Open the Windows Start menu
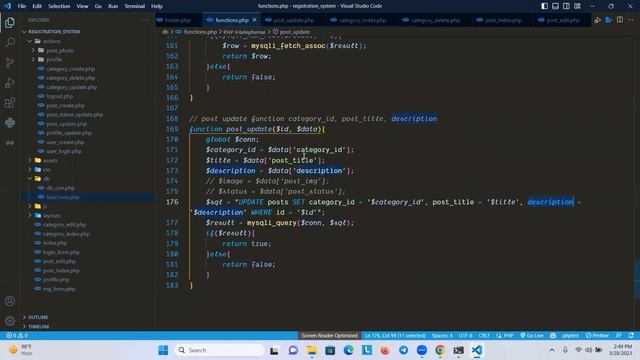 tap(163, 350)
